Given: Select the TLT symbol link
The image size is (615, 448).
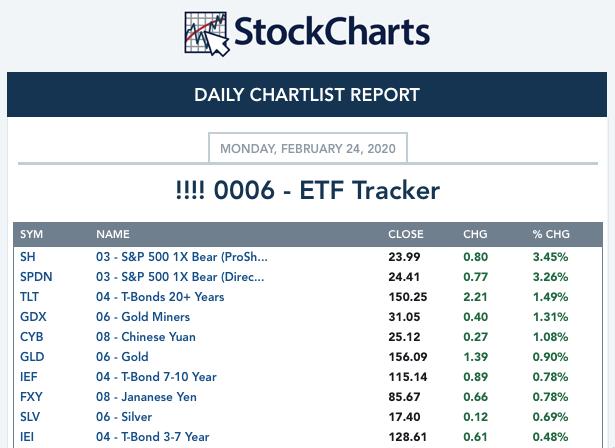Looking at the screenshot, I should [x=29, y=297].
